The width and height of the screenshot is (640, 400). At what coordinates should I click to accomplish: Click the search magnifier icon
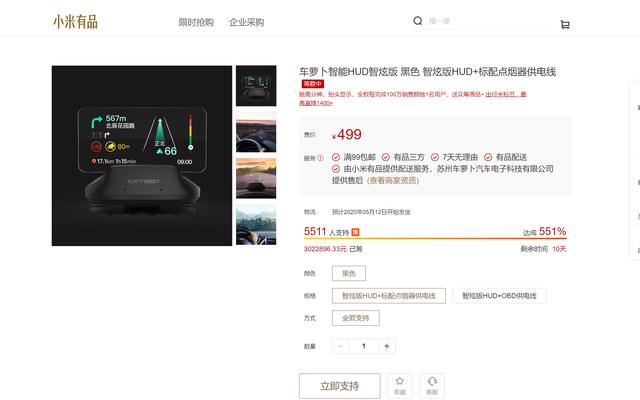[418, 21]
